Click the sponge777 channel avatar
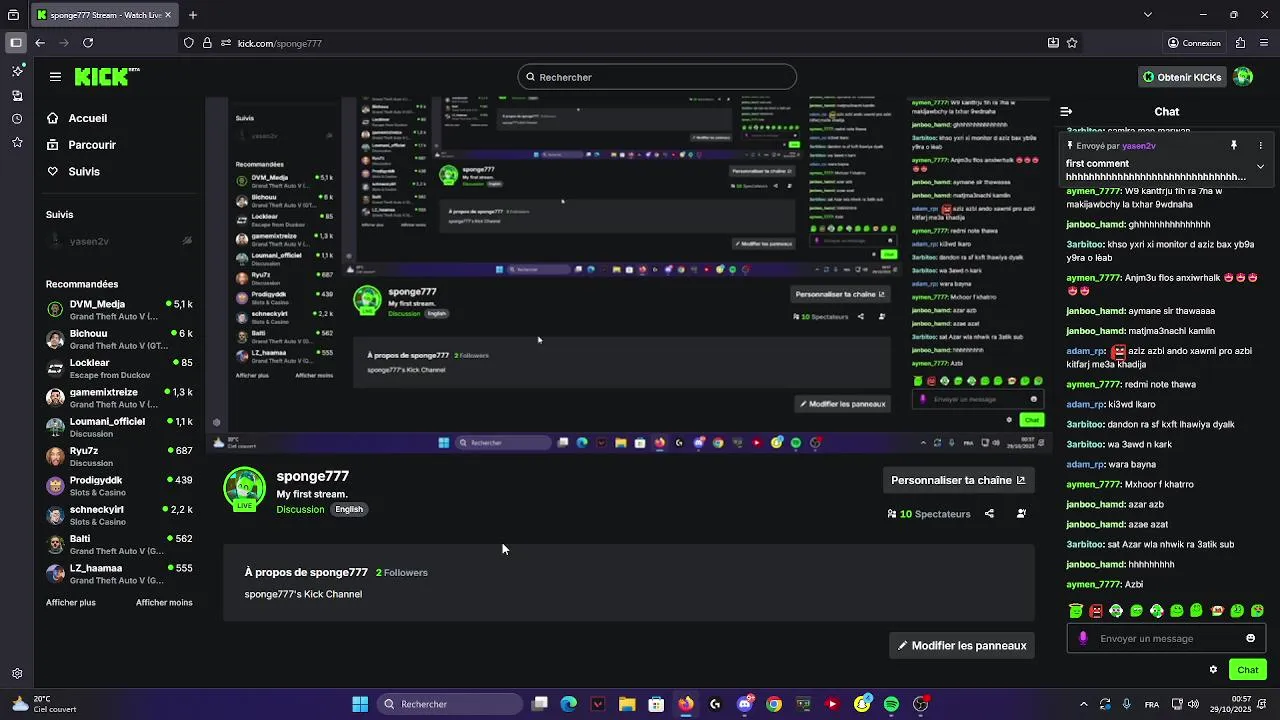Screen dimensions: 1280x720 (244, 489)
